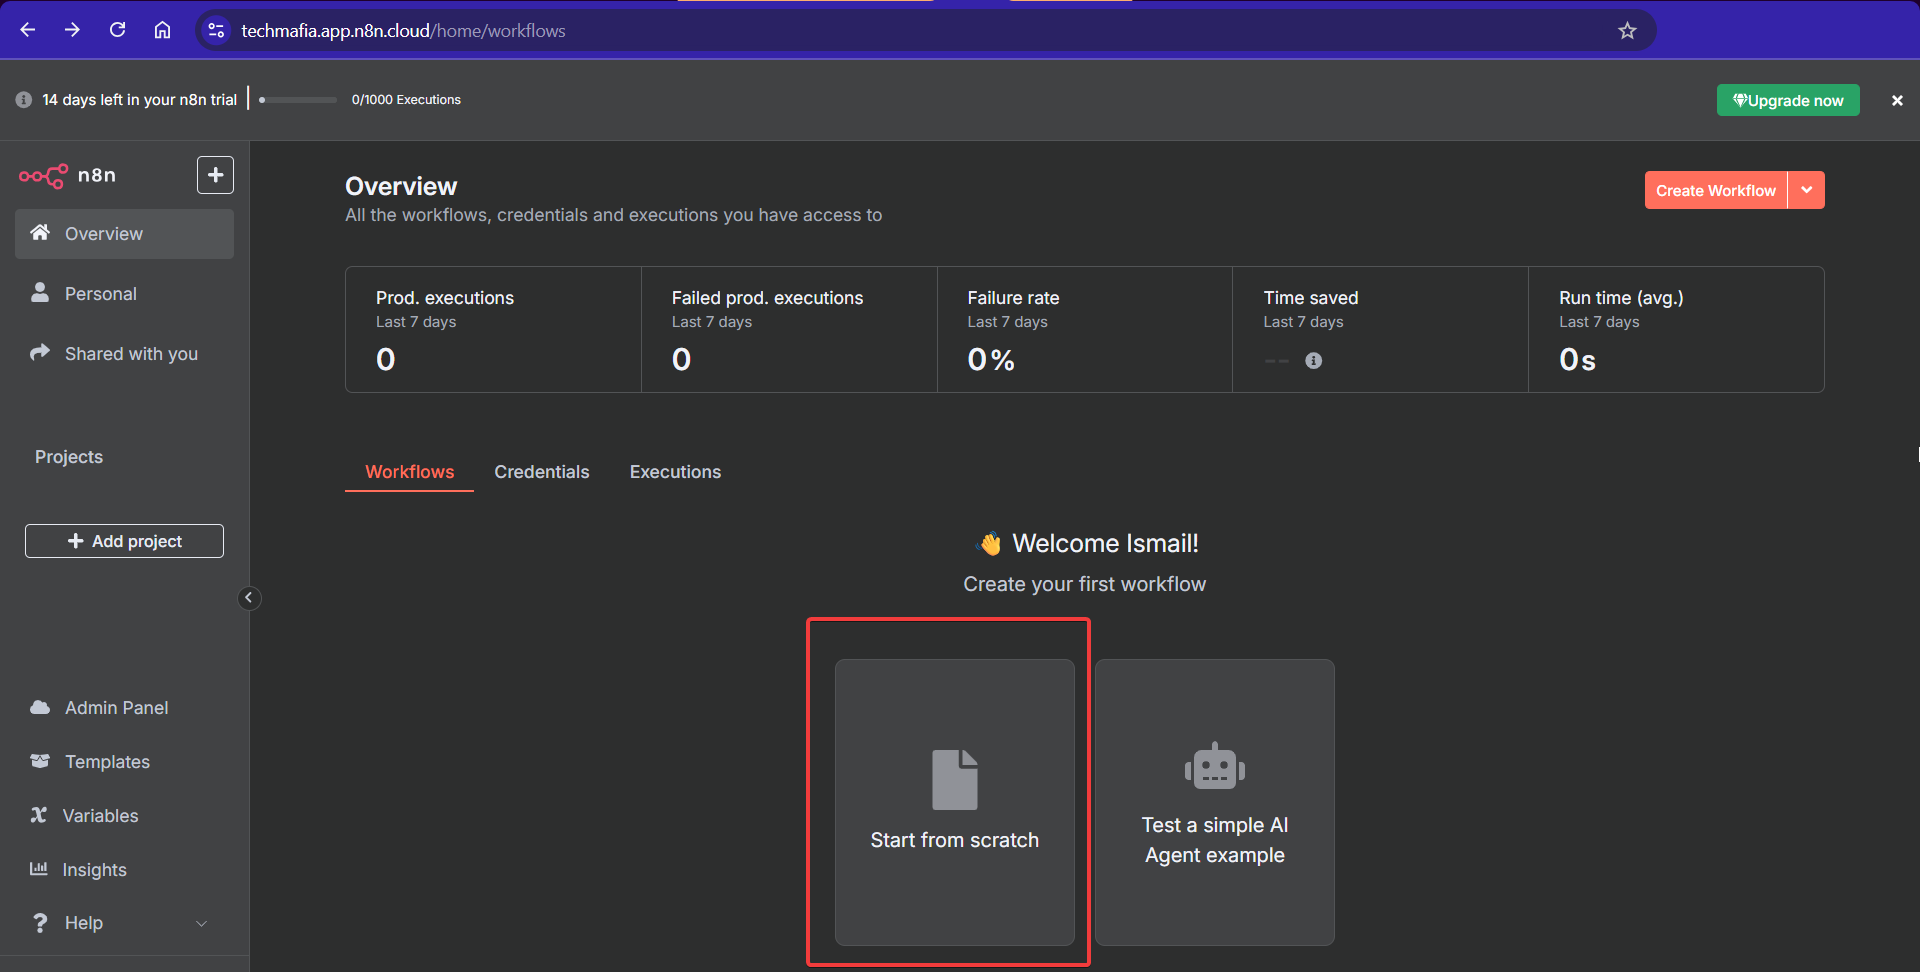This screenshot has height=972, width=1920.
Task: Switch to the Credentials tab
Action: [541, 471]
